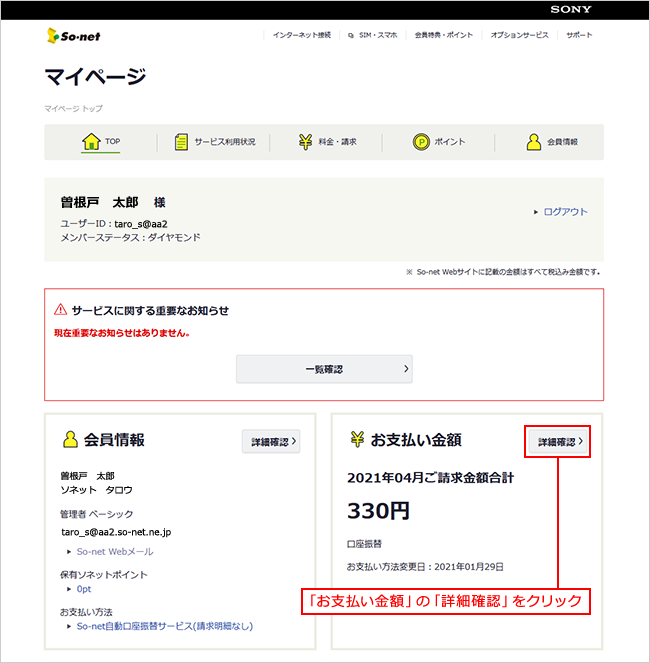
Task: Click the サービスに関する重要なお知らせ heading
Action: click(x=150, y=311)
